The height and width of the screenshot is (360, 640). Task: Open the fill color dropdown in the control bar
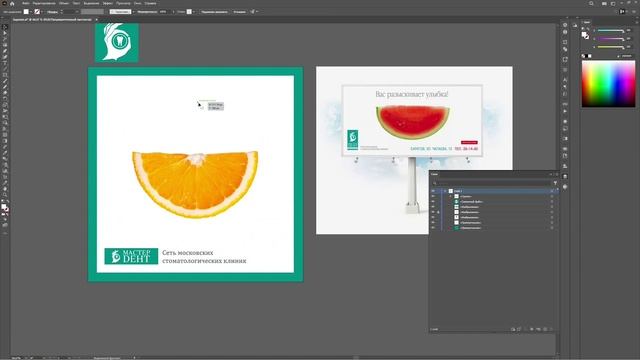(x=31, y=12)
